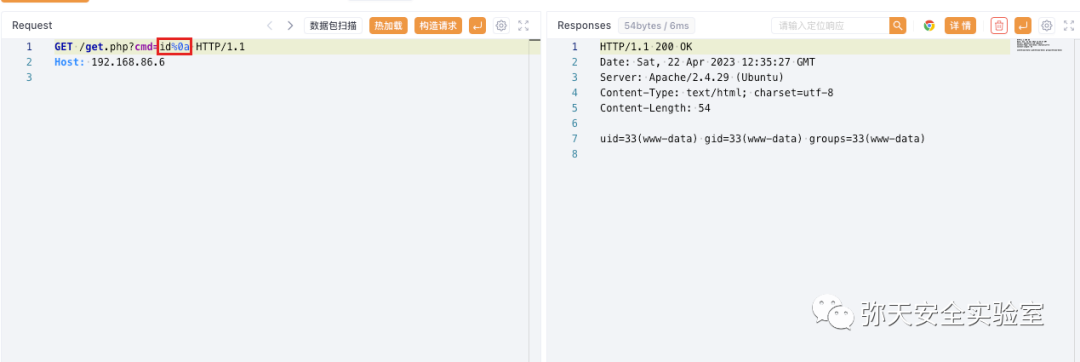Click the 热加载 button
Screen dimensions: 1080x362
pyautogui.click(x=388, y=25)
